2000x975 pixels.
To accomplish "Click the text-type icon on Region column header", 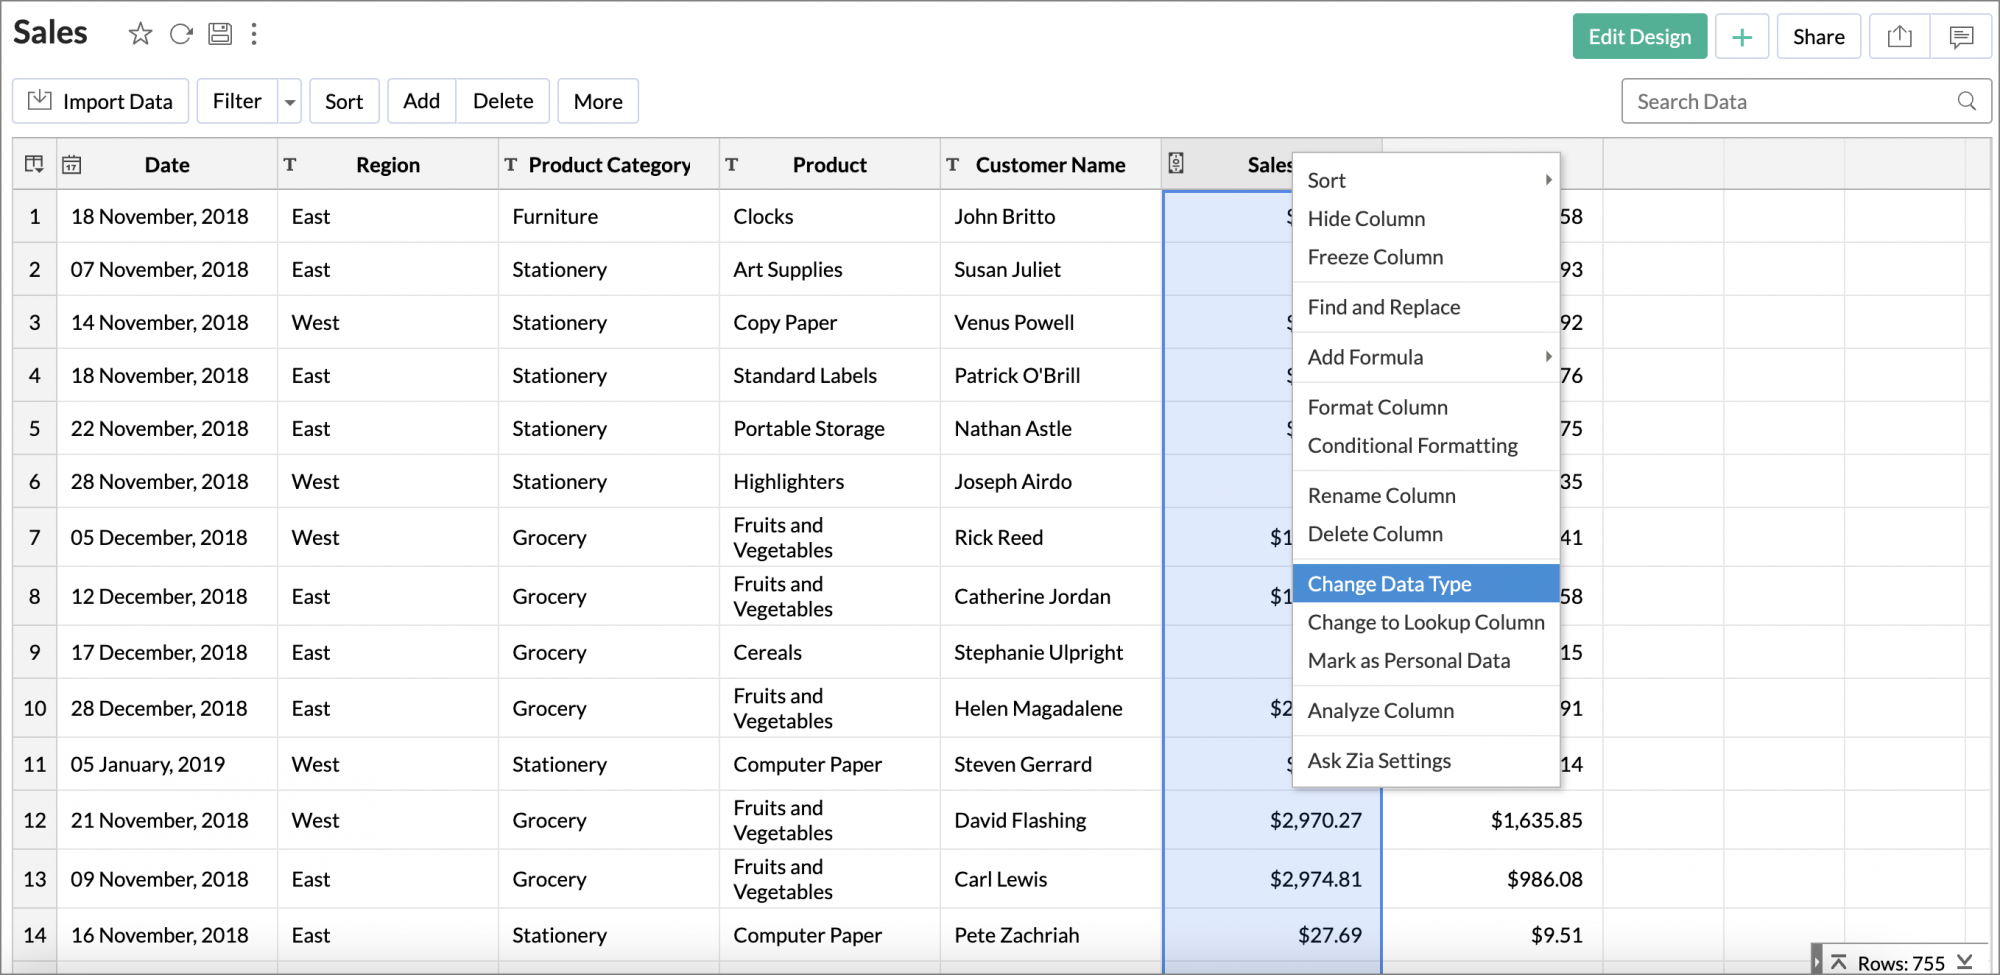I will coord(291,164).
